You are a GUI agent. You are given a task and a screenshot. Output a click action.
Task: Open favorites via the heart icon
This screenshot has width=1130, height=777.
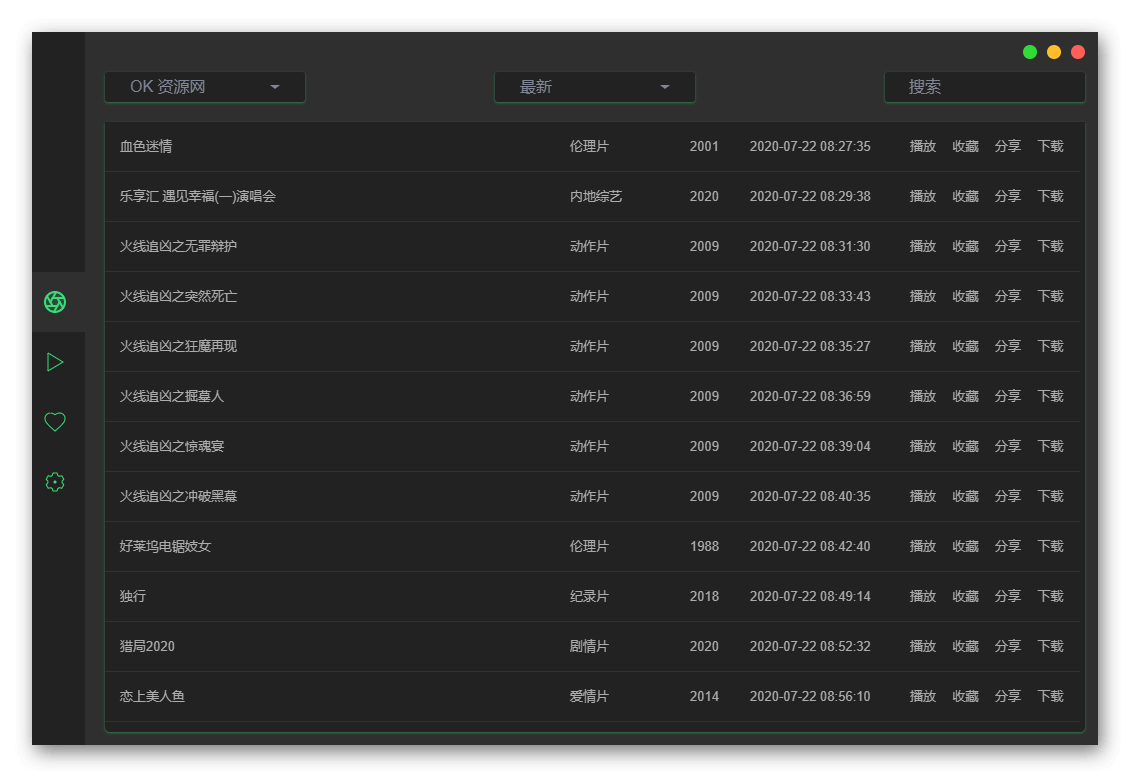pos(55,422)
